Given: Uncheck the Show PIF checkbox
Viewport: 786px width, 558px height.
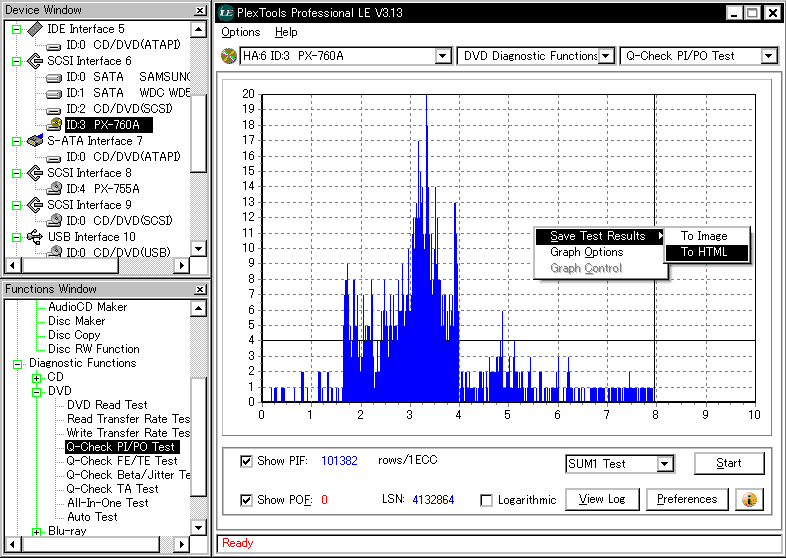Looking at the screenshot, I should (x=246, y=461).
